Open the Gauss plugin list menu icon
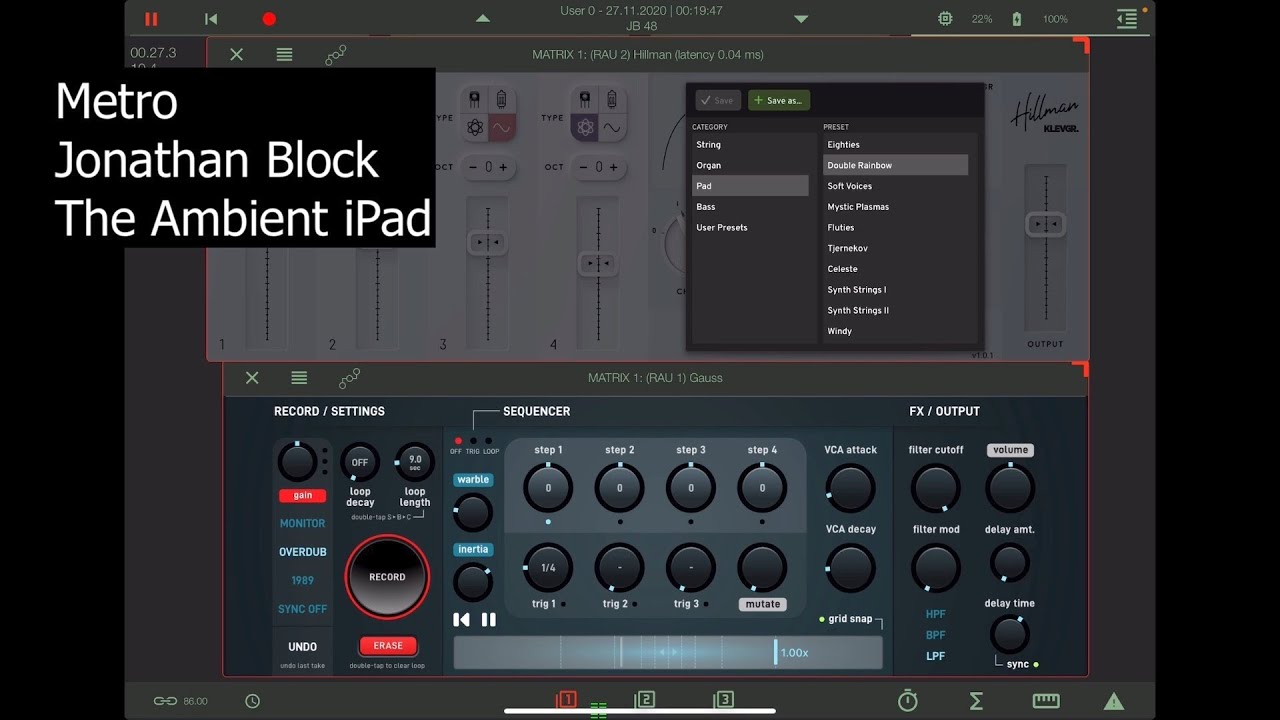This screenshot has height=720, width=1280. [x=299, y=378]
